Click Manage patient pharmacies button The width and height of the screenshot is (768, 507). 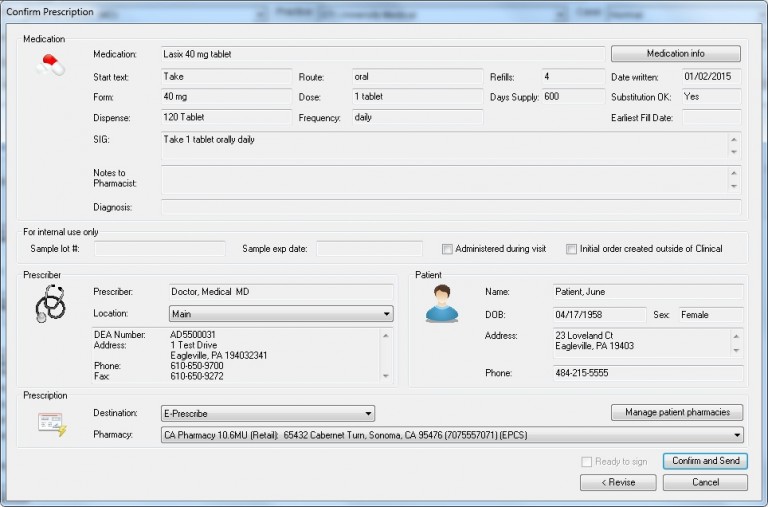[677, 412]
